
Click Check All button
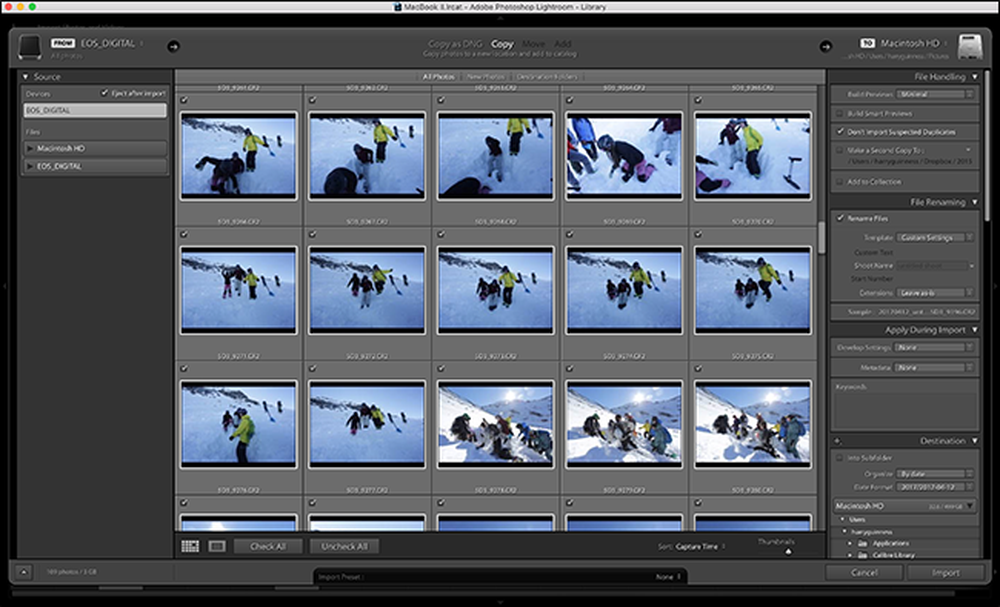point(268,546)
